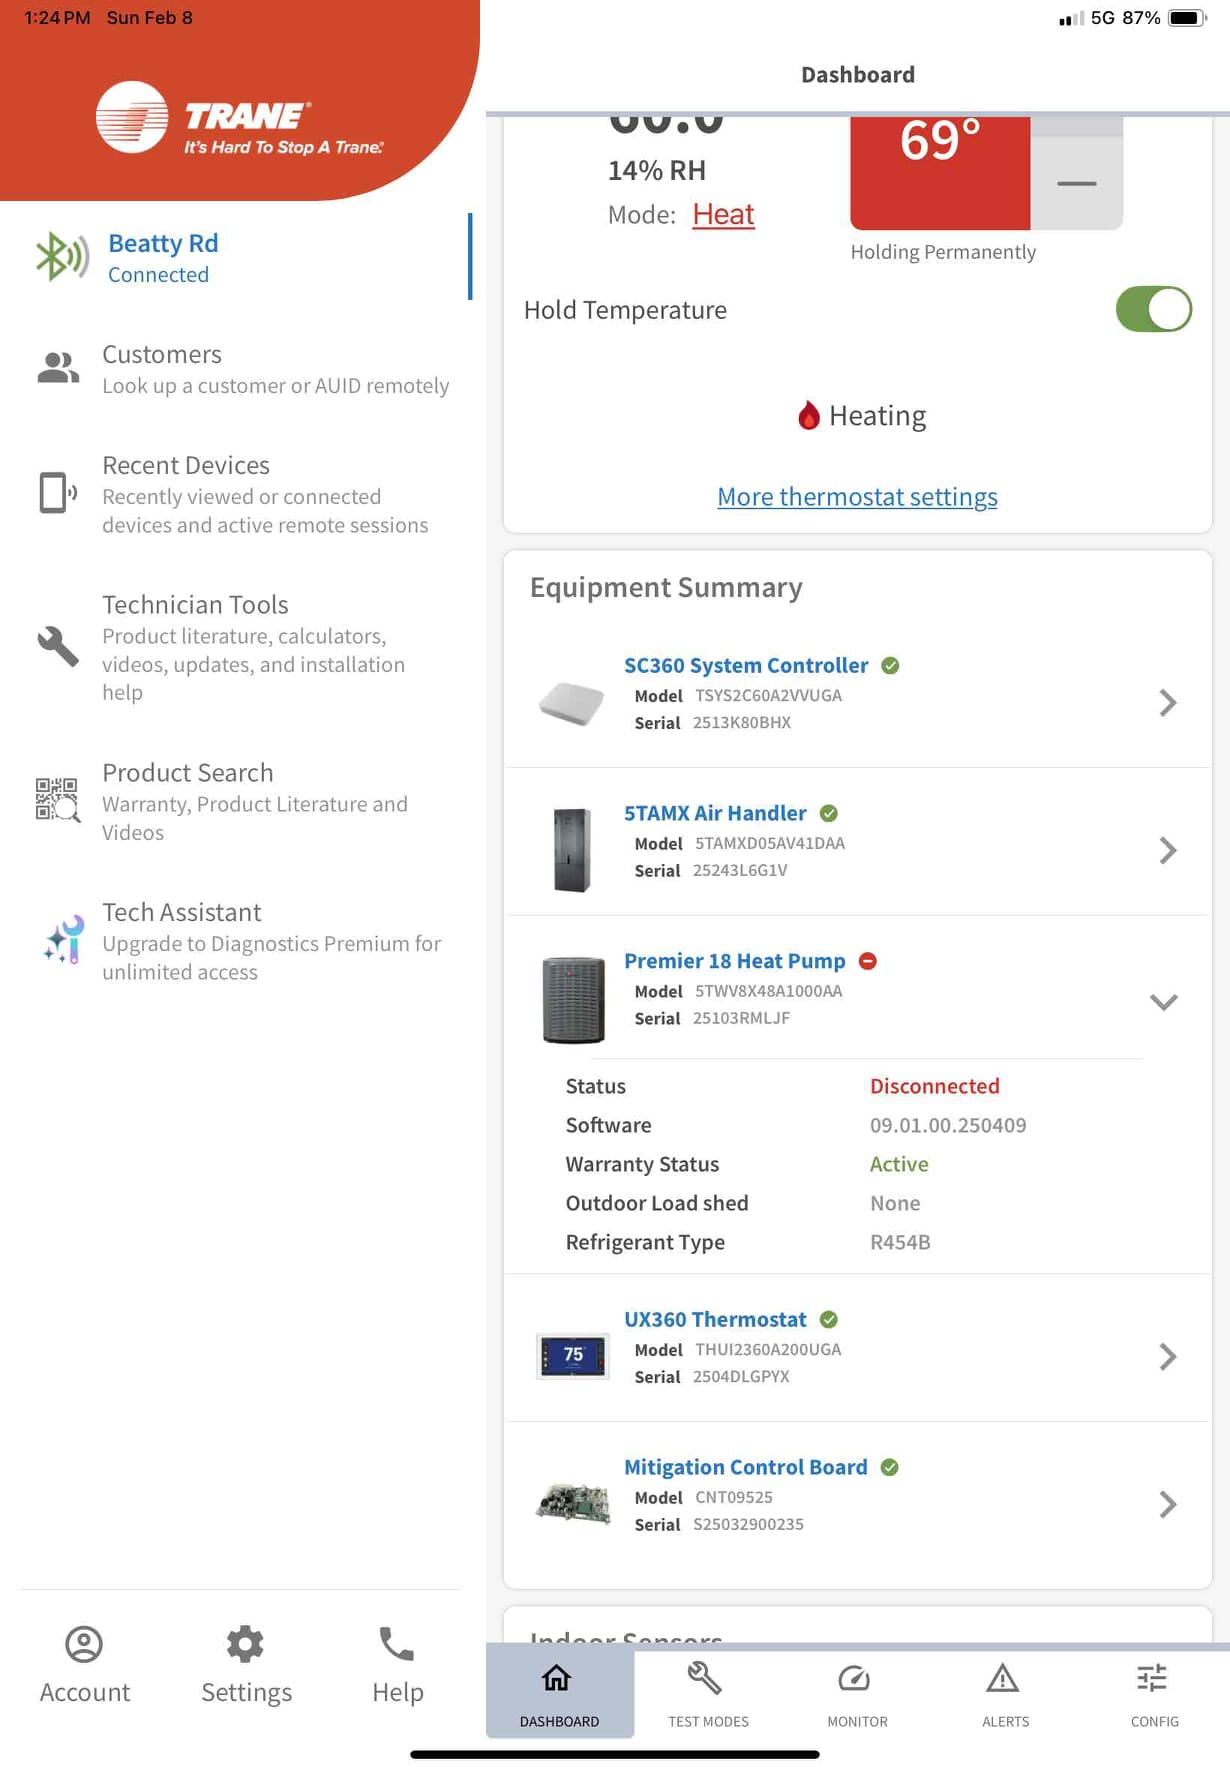Tap the red disconnected icon beside Premier 18 Heat Pump
Screen dimensions: 1230x1770
click(x=868, y=961)
